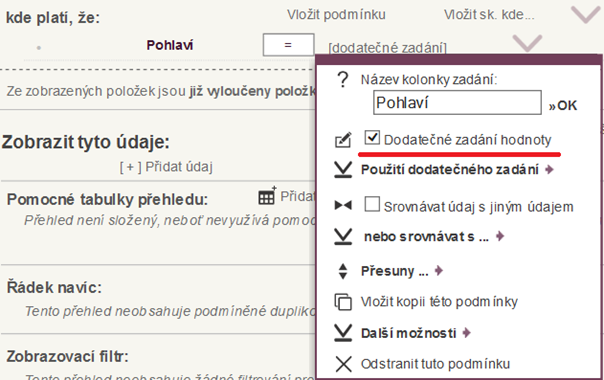Click the kde platí, že label
This screenshot has height=380, width=604.
53,18
